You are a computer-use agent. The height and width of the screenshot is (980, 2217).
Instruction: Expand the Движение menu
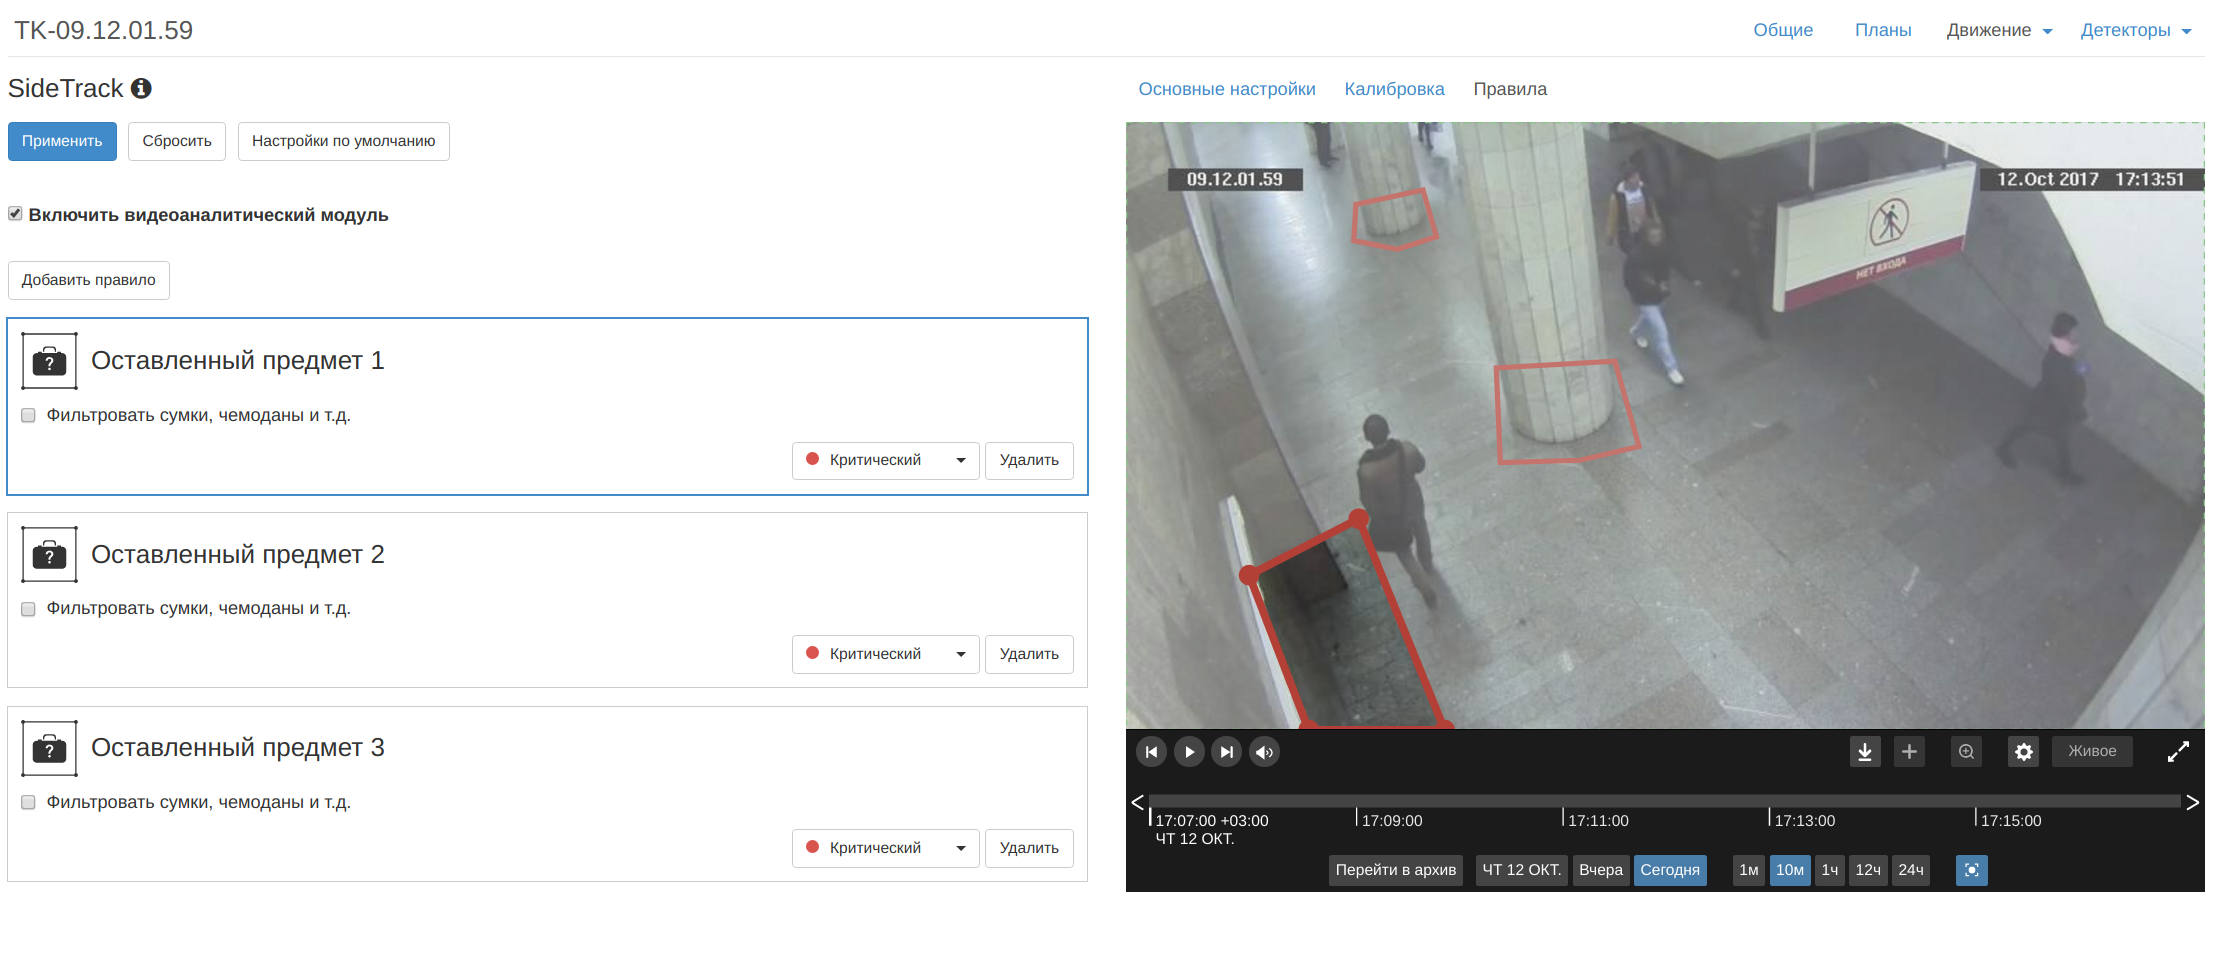pos(1999,30)
